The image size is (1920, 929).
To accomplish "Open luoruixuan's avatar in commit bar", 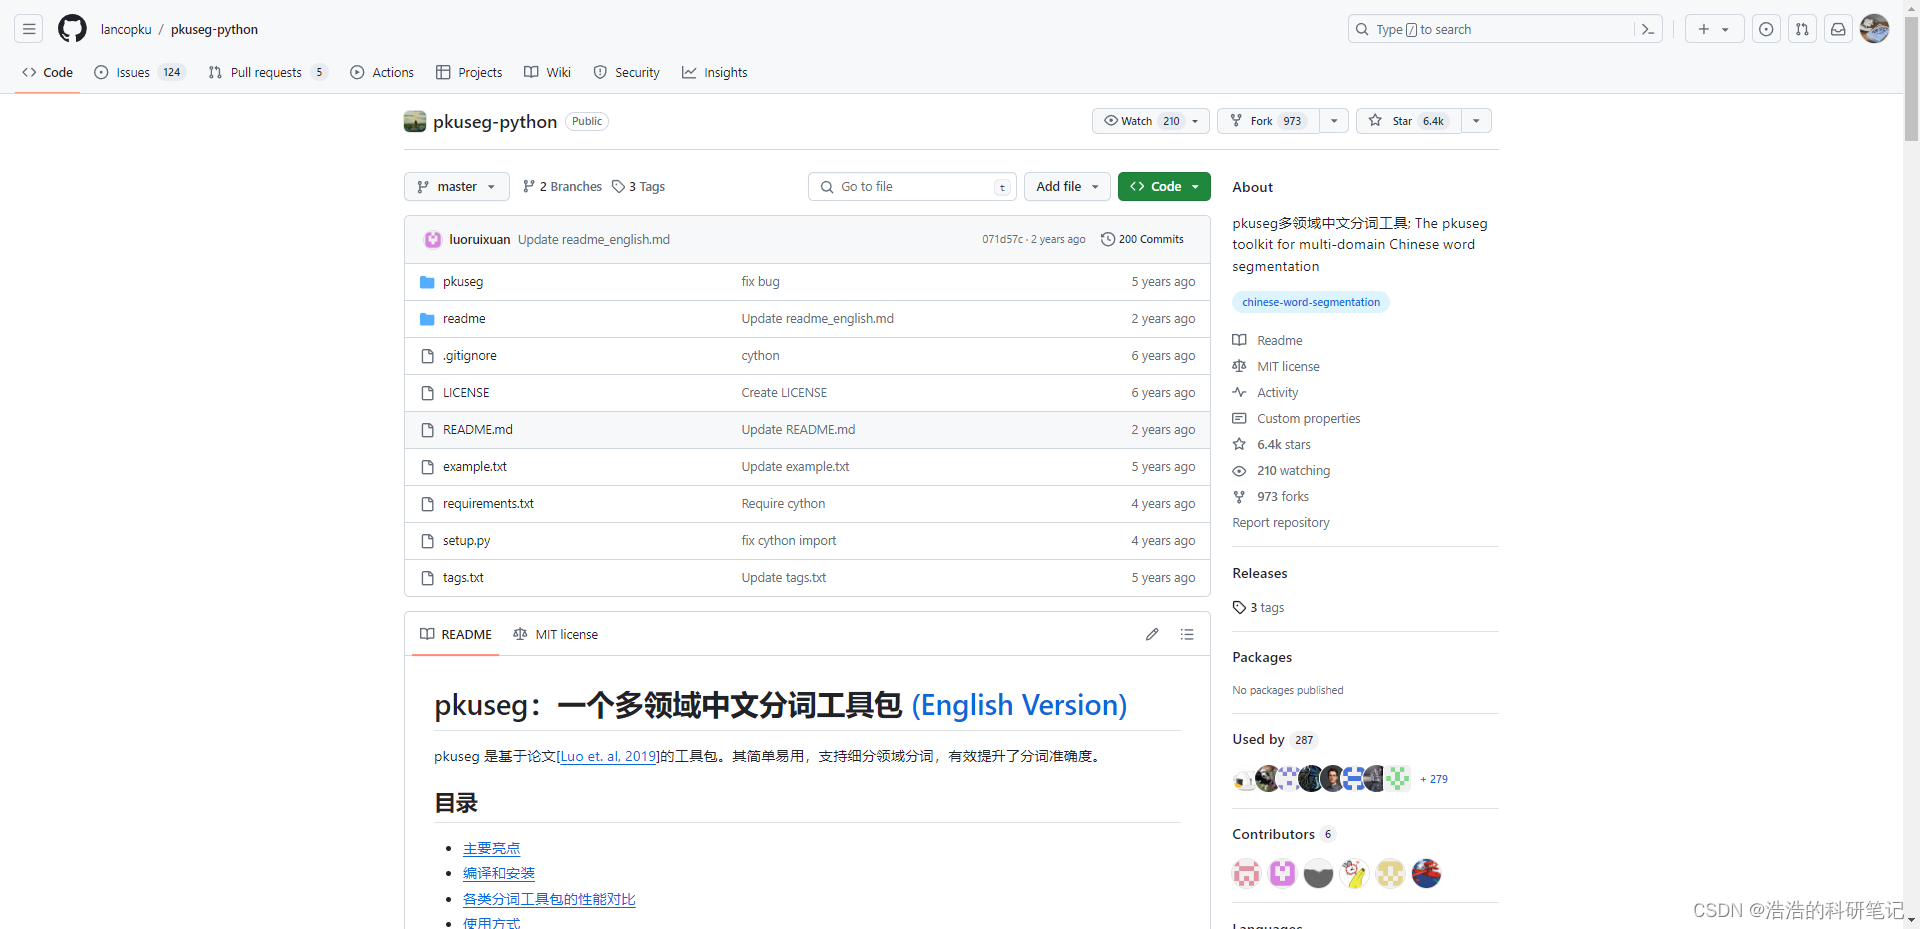I will [x=433, y=239].
